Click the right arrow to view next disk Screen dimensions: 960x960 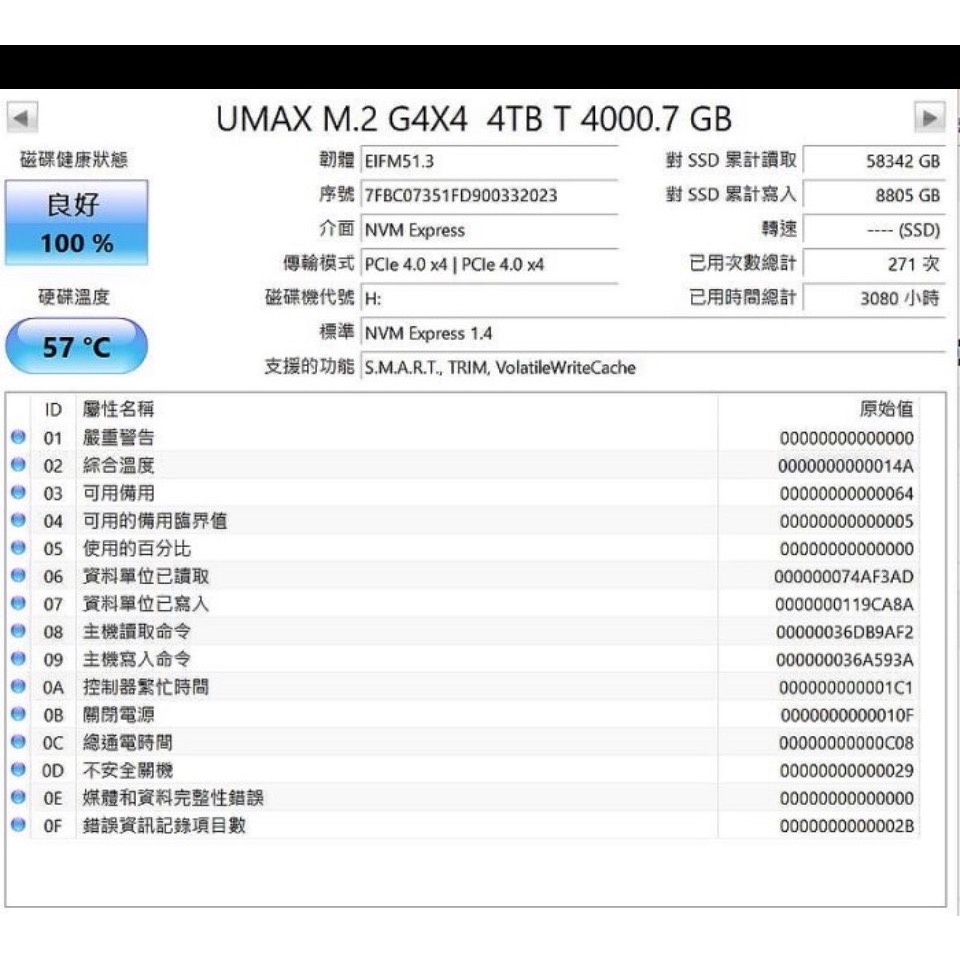click(931, 119)
